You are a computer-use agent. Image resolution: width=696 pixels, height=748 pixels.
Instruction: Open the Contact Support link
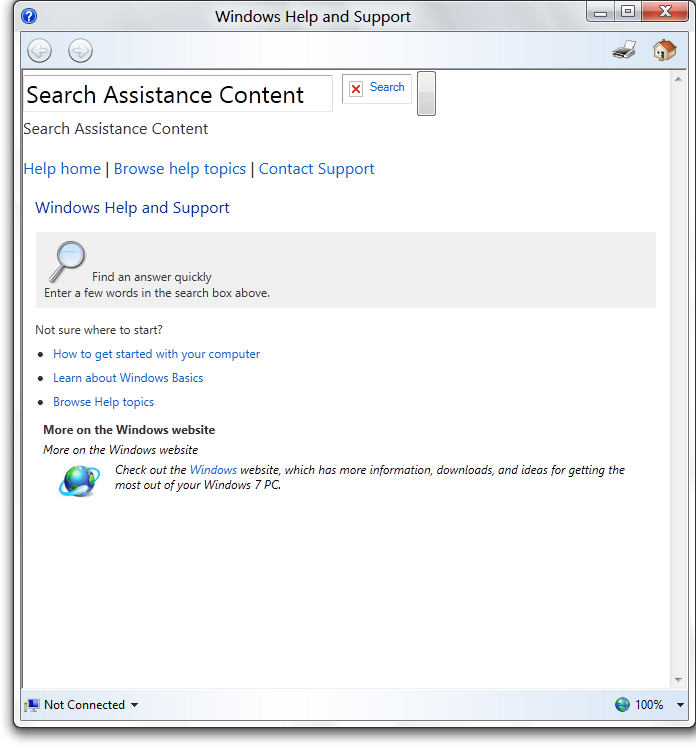(x=316, y=169)
